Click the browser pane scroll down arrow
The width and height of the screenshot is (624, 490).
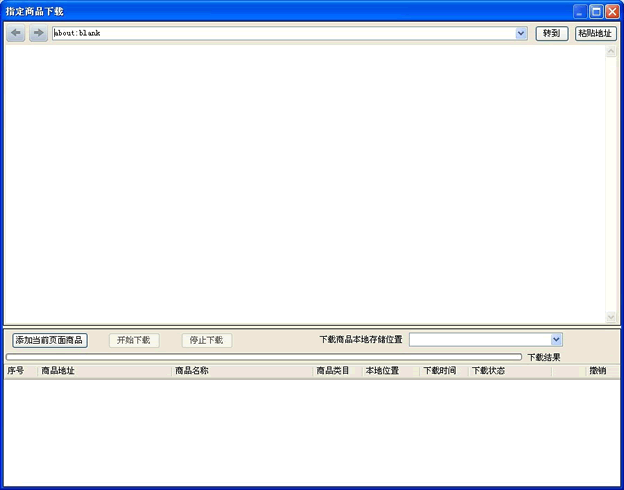611,317
